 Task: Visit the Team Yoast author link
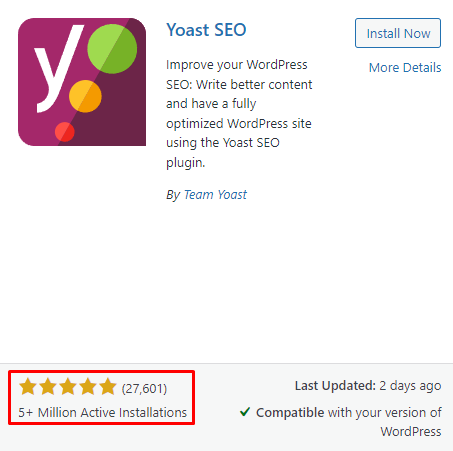(x=215, y=194)
